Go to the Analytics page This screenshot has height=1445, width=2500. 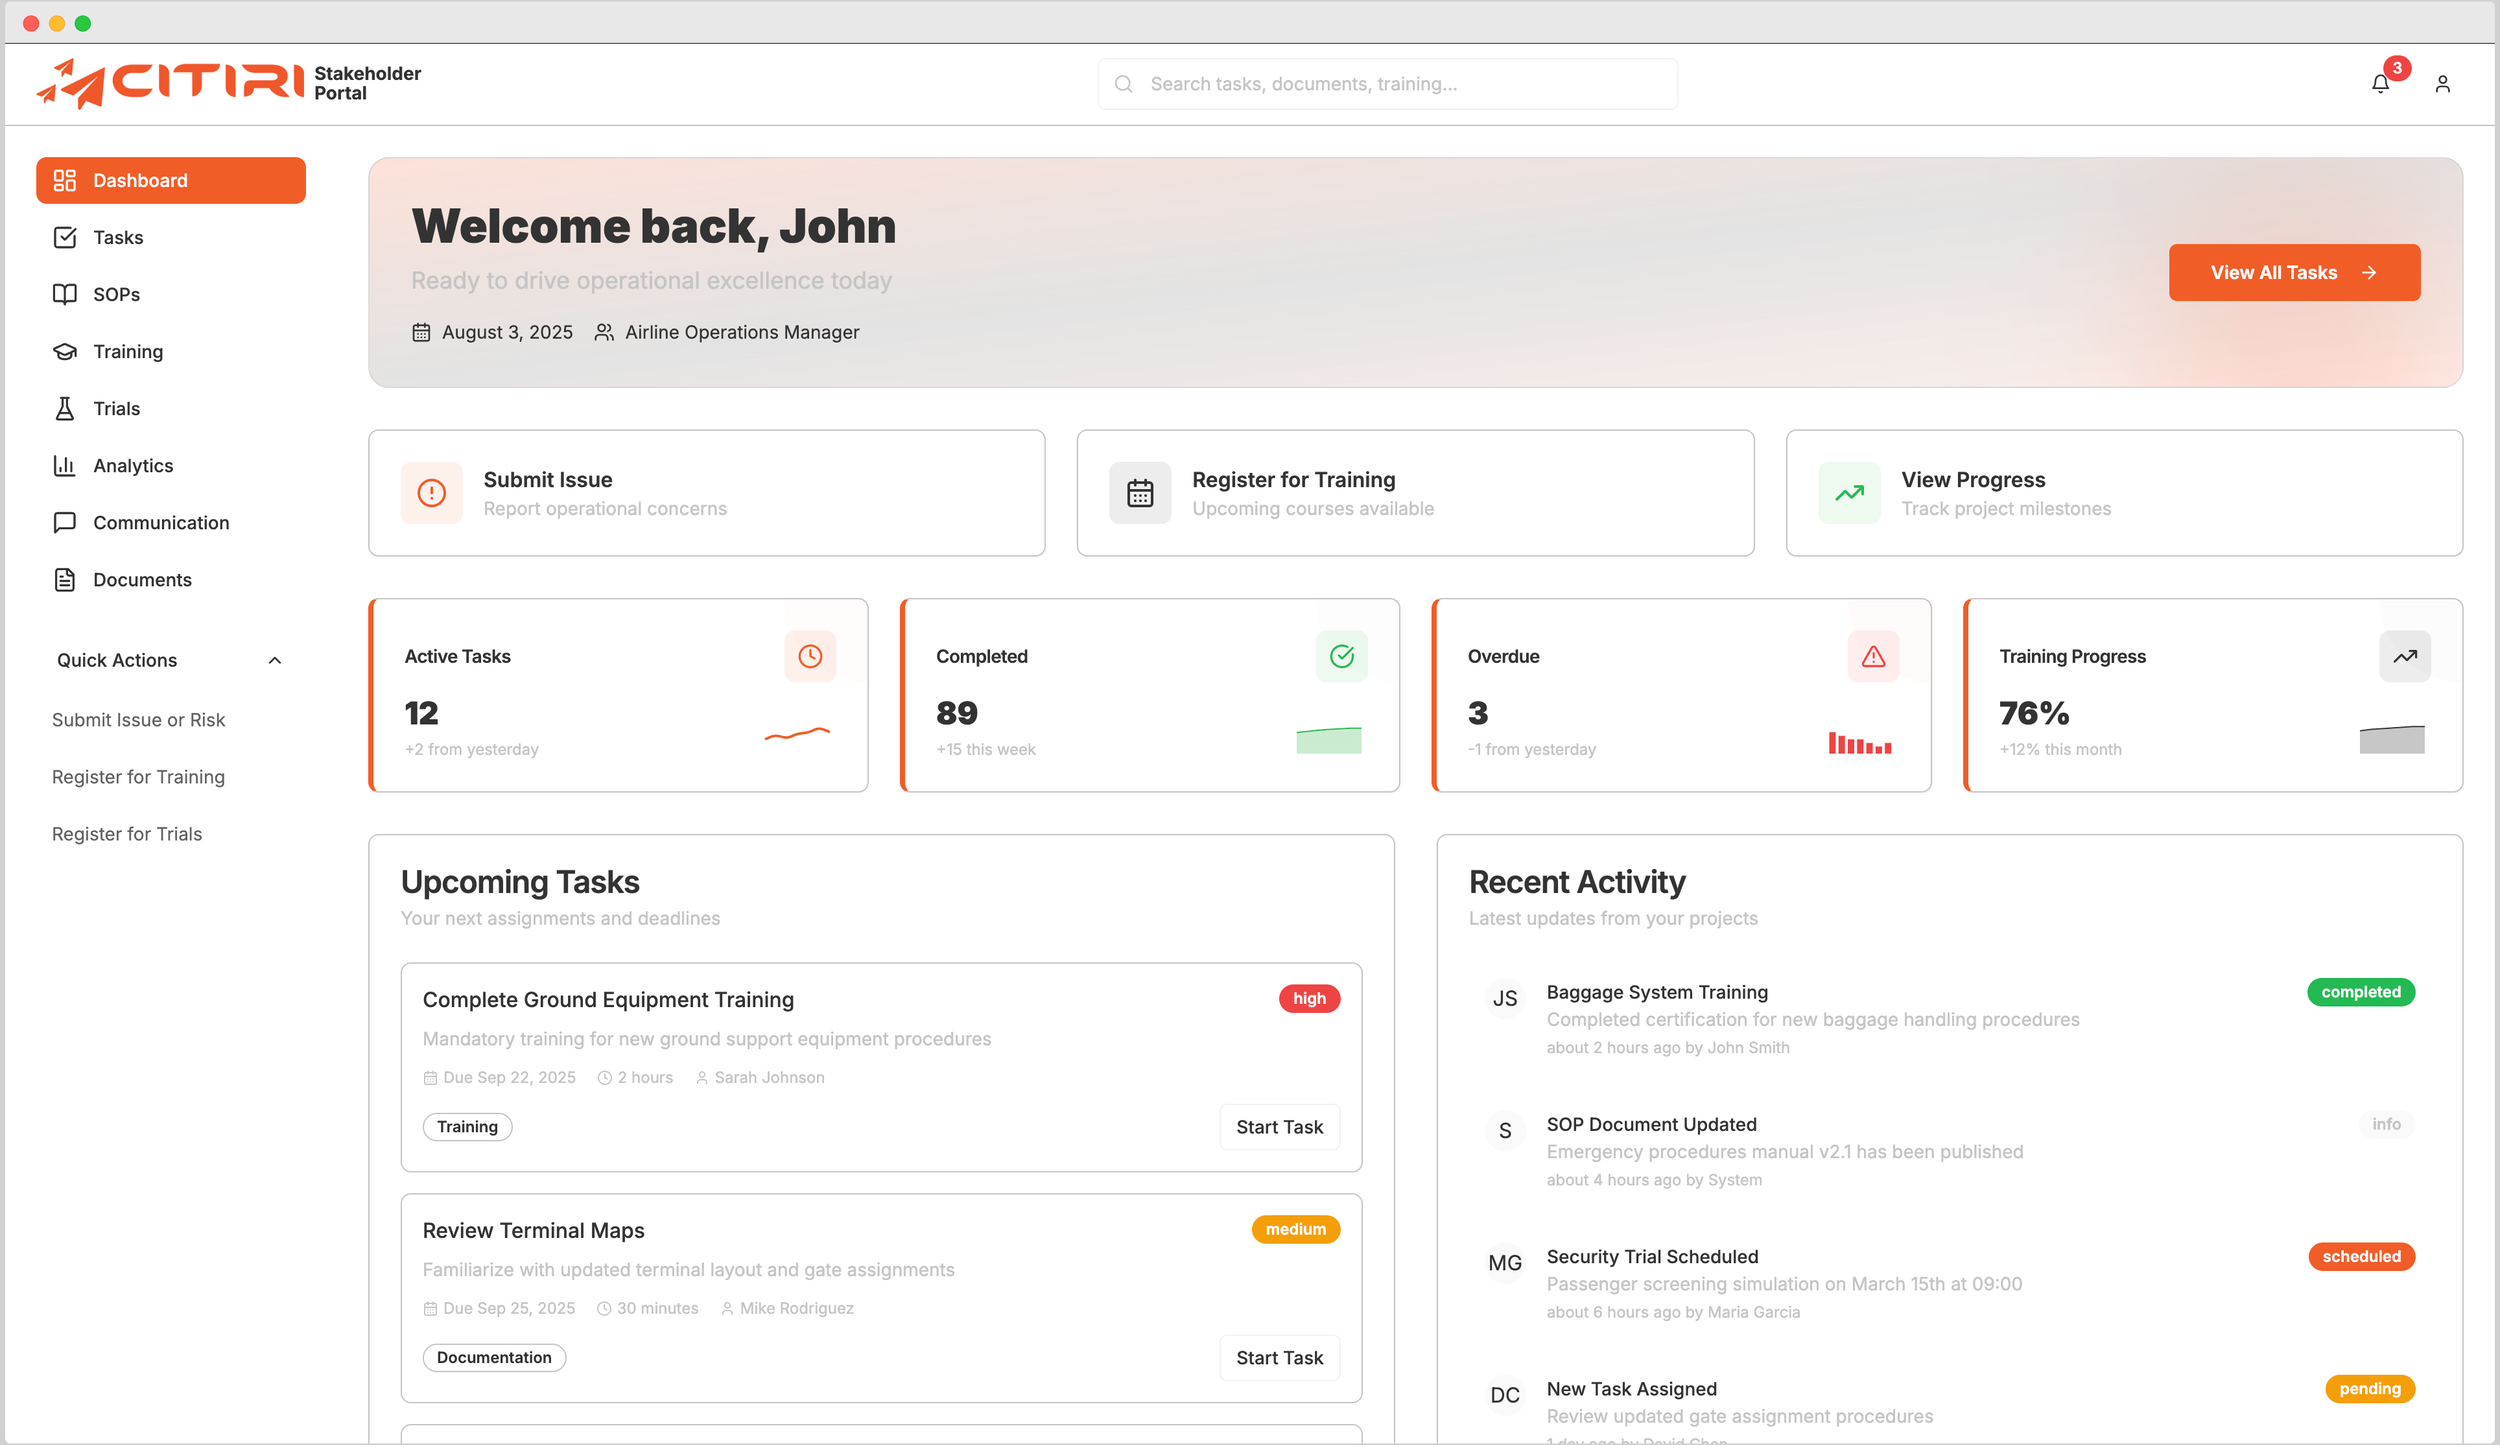tap(133, 465)
